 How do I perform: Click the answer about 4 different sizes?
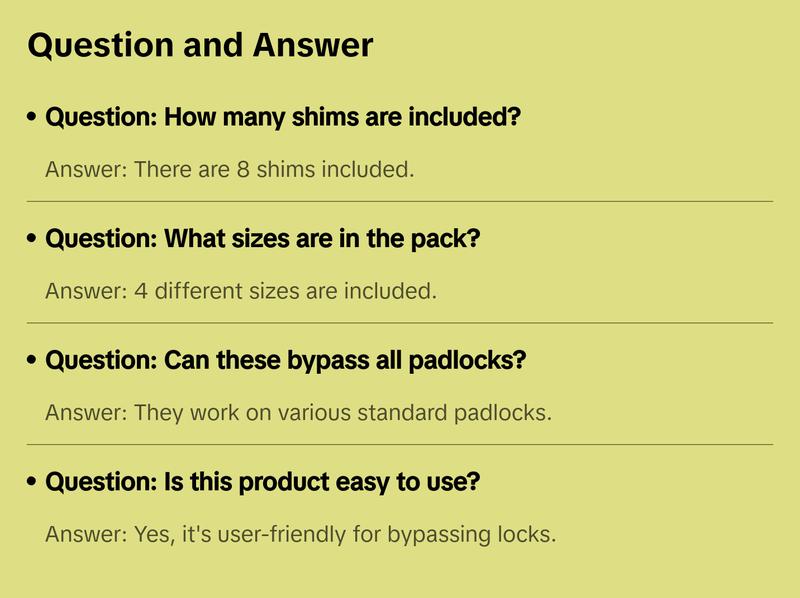(241, 291)
